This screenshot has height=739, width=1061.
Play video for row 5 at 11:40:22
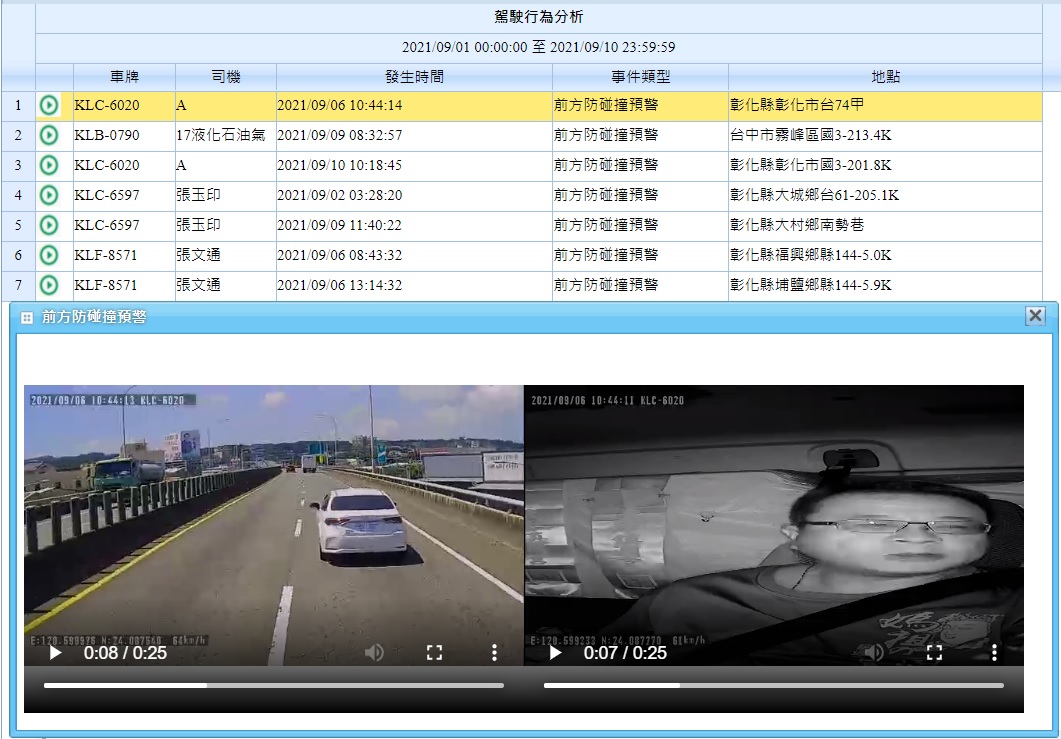49,225
